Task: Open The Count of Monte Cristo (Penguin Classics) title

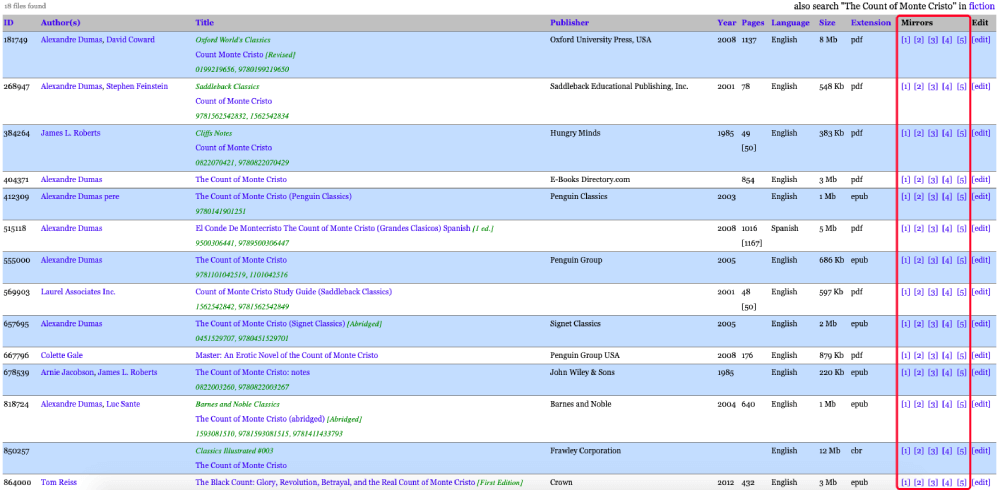Action: (273, 197)
